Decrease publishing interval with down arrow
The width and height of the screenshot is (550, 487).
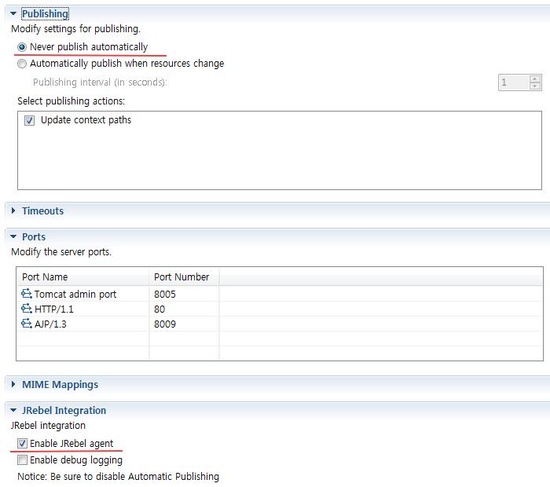535,86
